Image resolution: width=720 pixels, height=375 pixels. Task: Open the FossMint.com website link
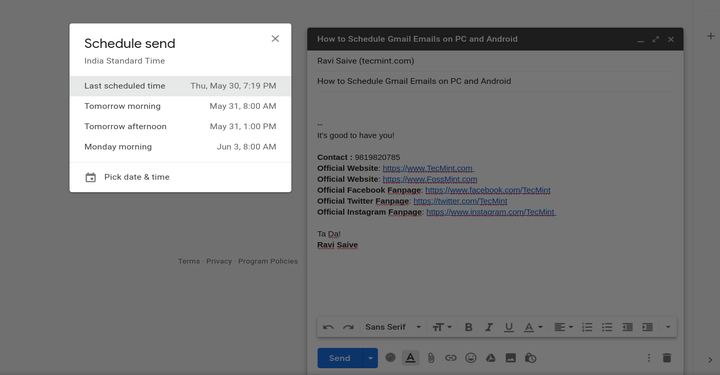pos(430,179)
